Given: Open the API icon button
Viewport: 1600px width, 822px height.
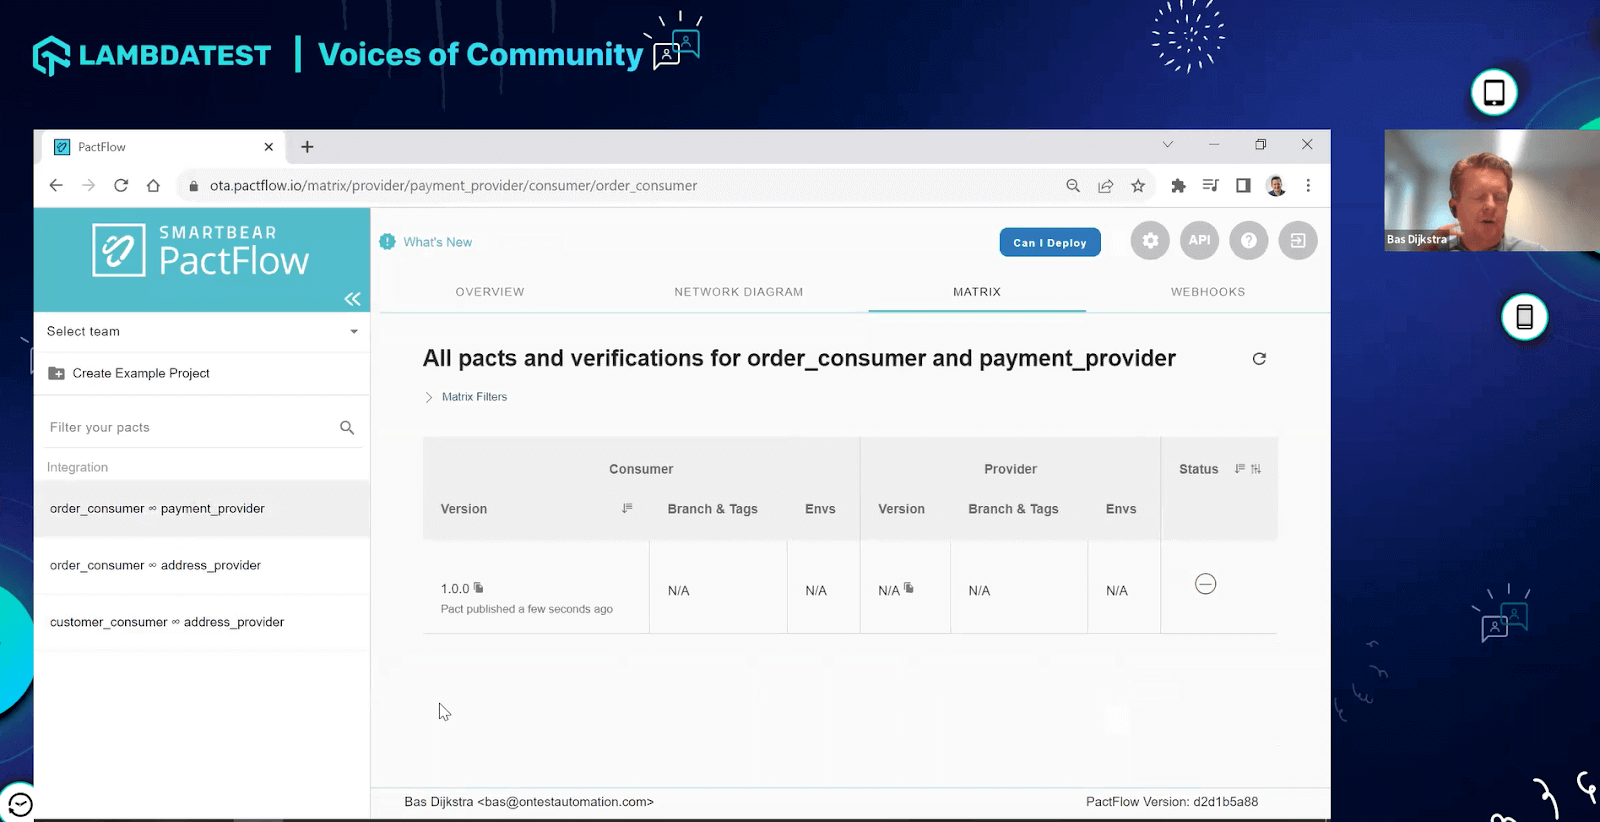Looking at the screenshot, I should [x=1199, y=241].
